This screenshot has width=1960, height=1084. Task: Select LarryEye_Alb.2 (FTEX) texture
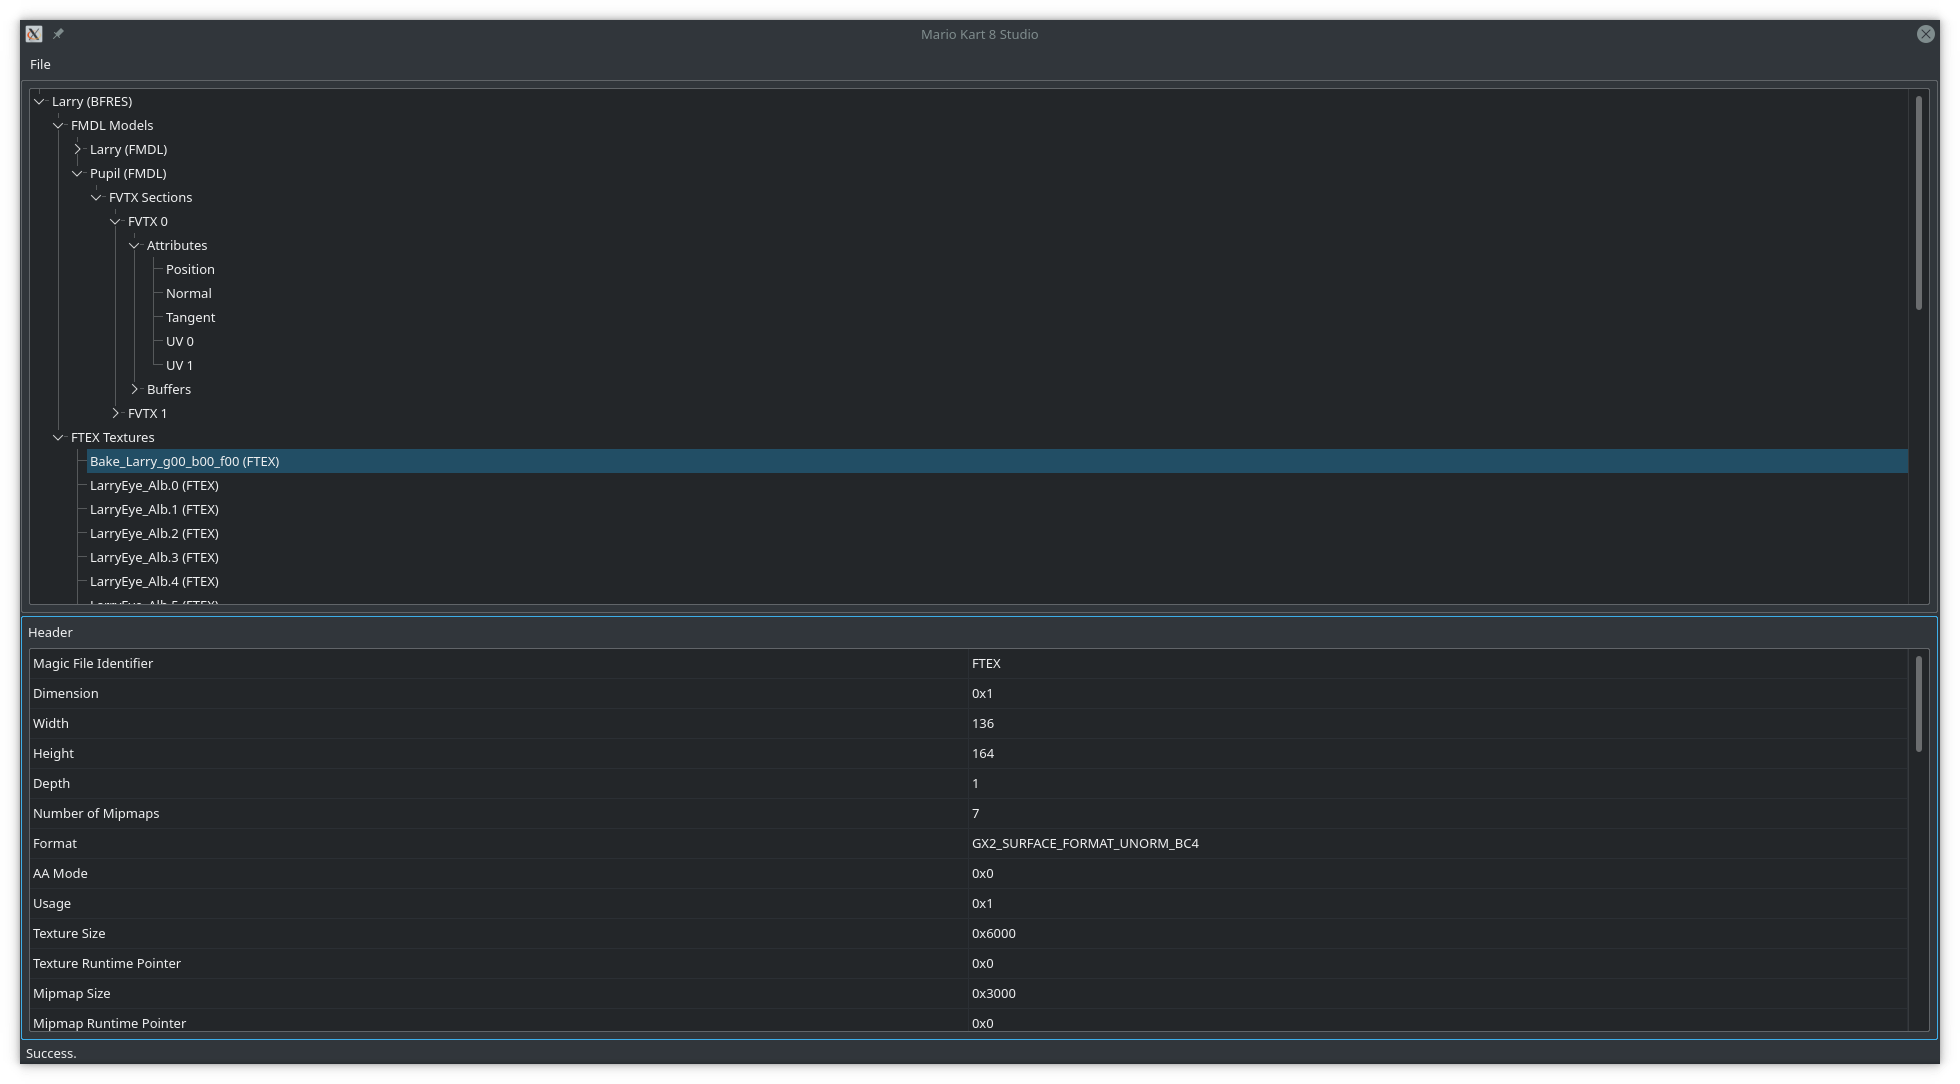154,533
